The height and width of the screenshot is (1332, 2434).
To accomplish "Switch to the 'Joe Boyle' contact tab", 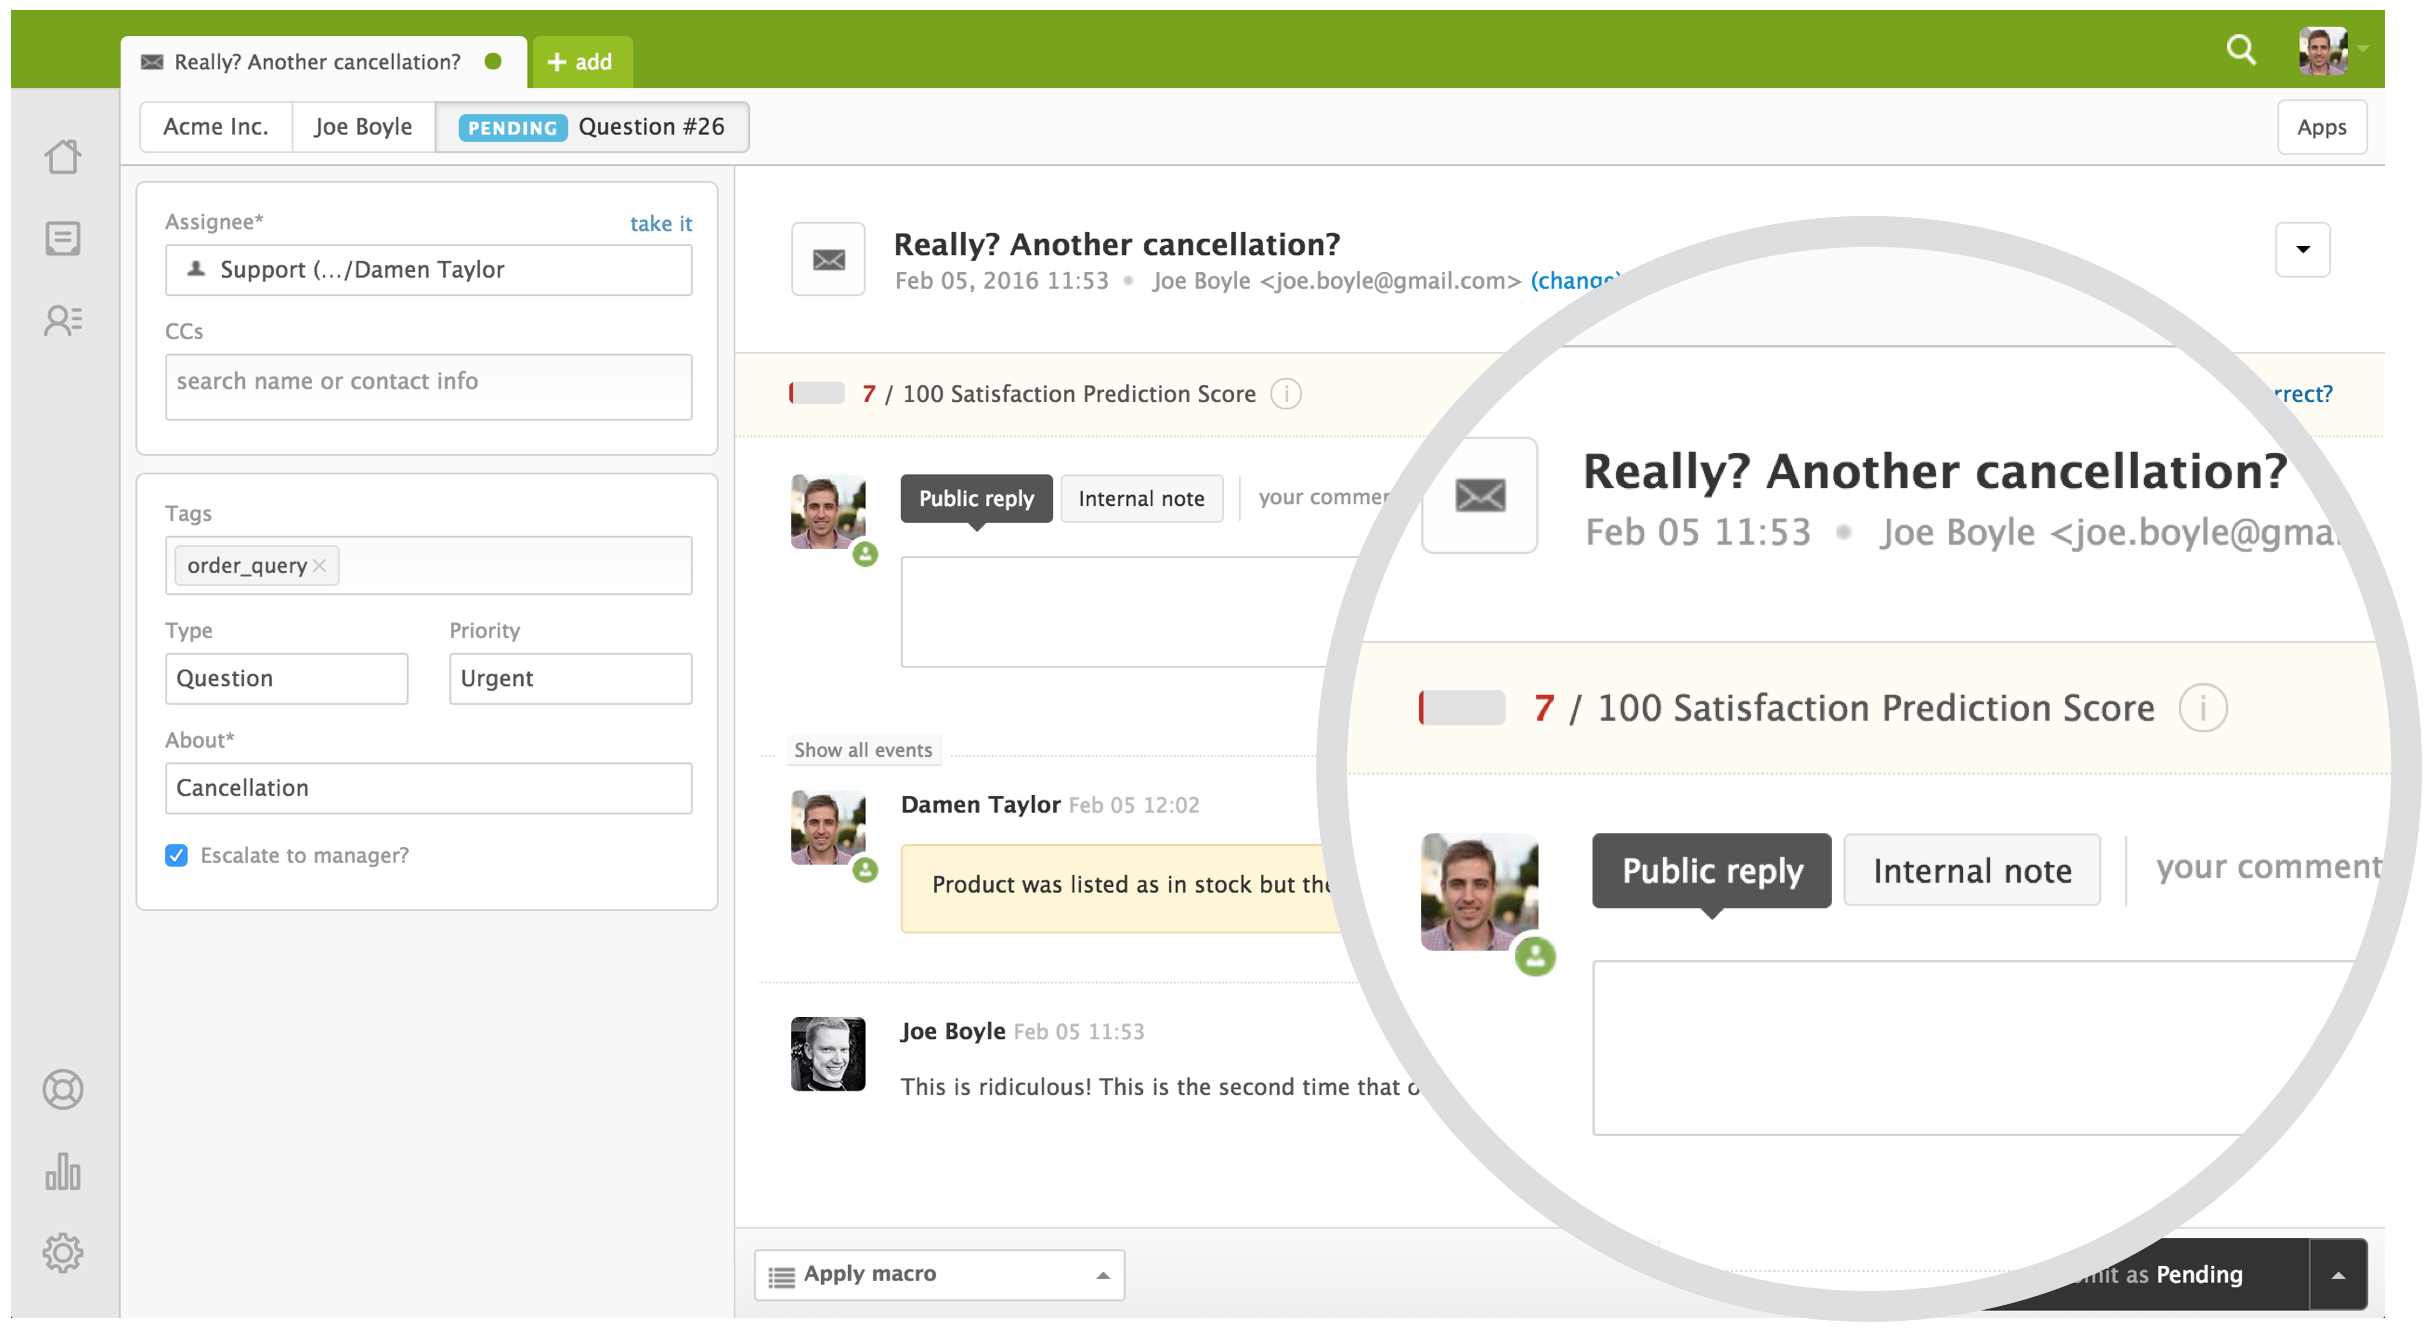I will coord(364,128).
